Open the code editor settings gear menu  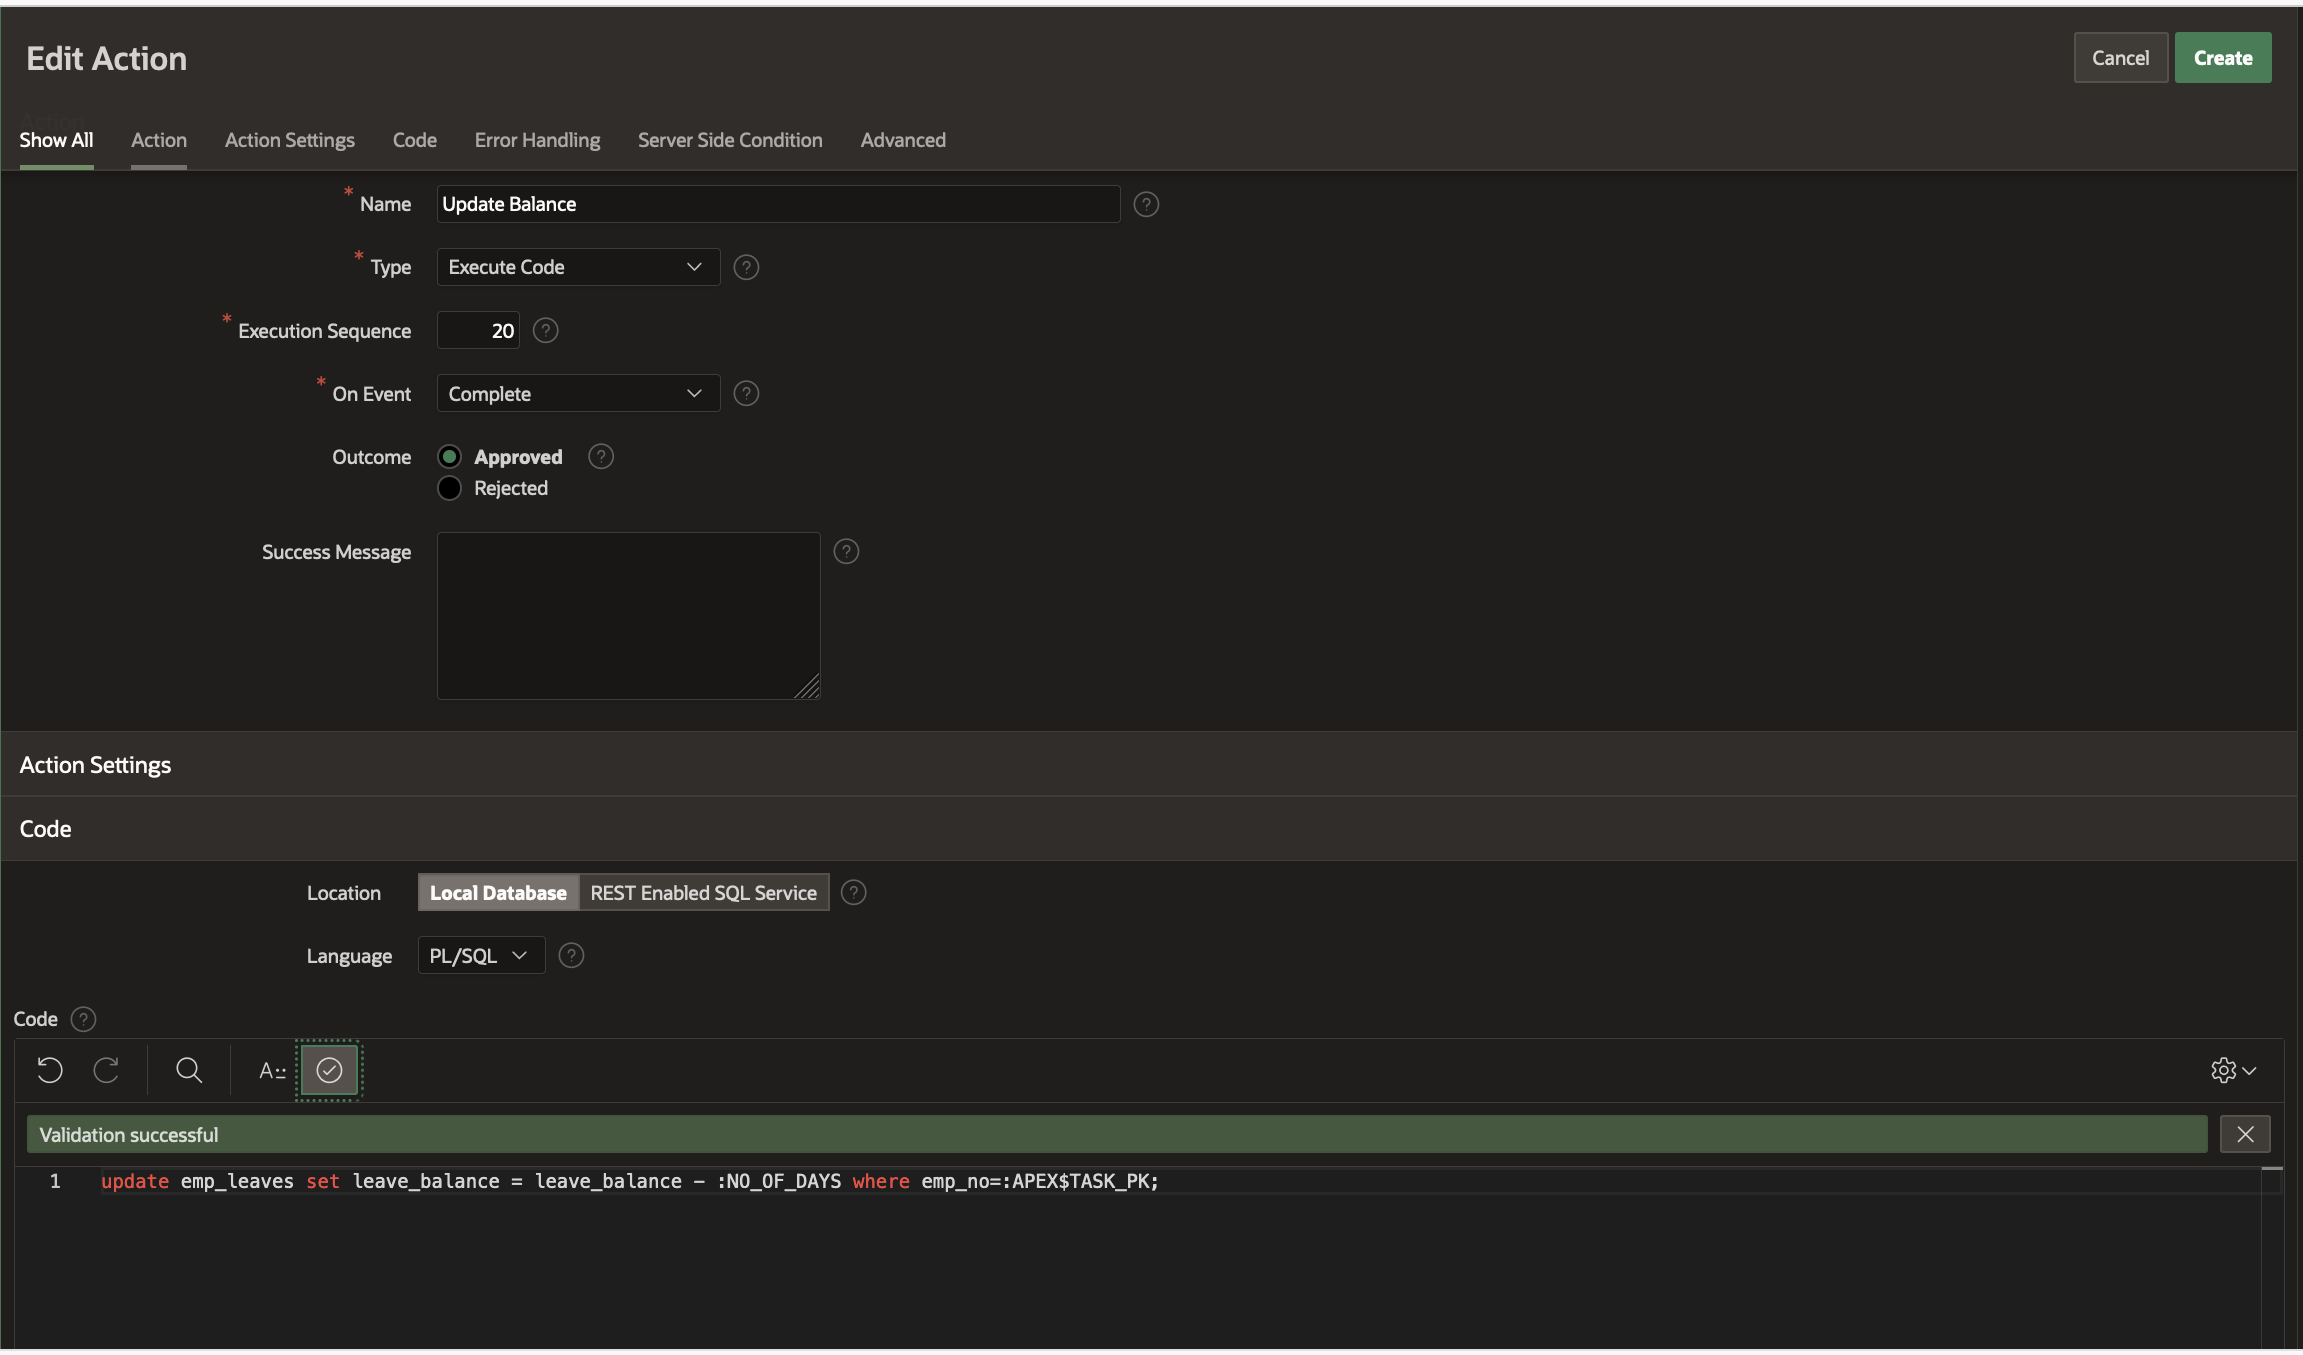pyautogui.click(x=2232, y=1070)
